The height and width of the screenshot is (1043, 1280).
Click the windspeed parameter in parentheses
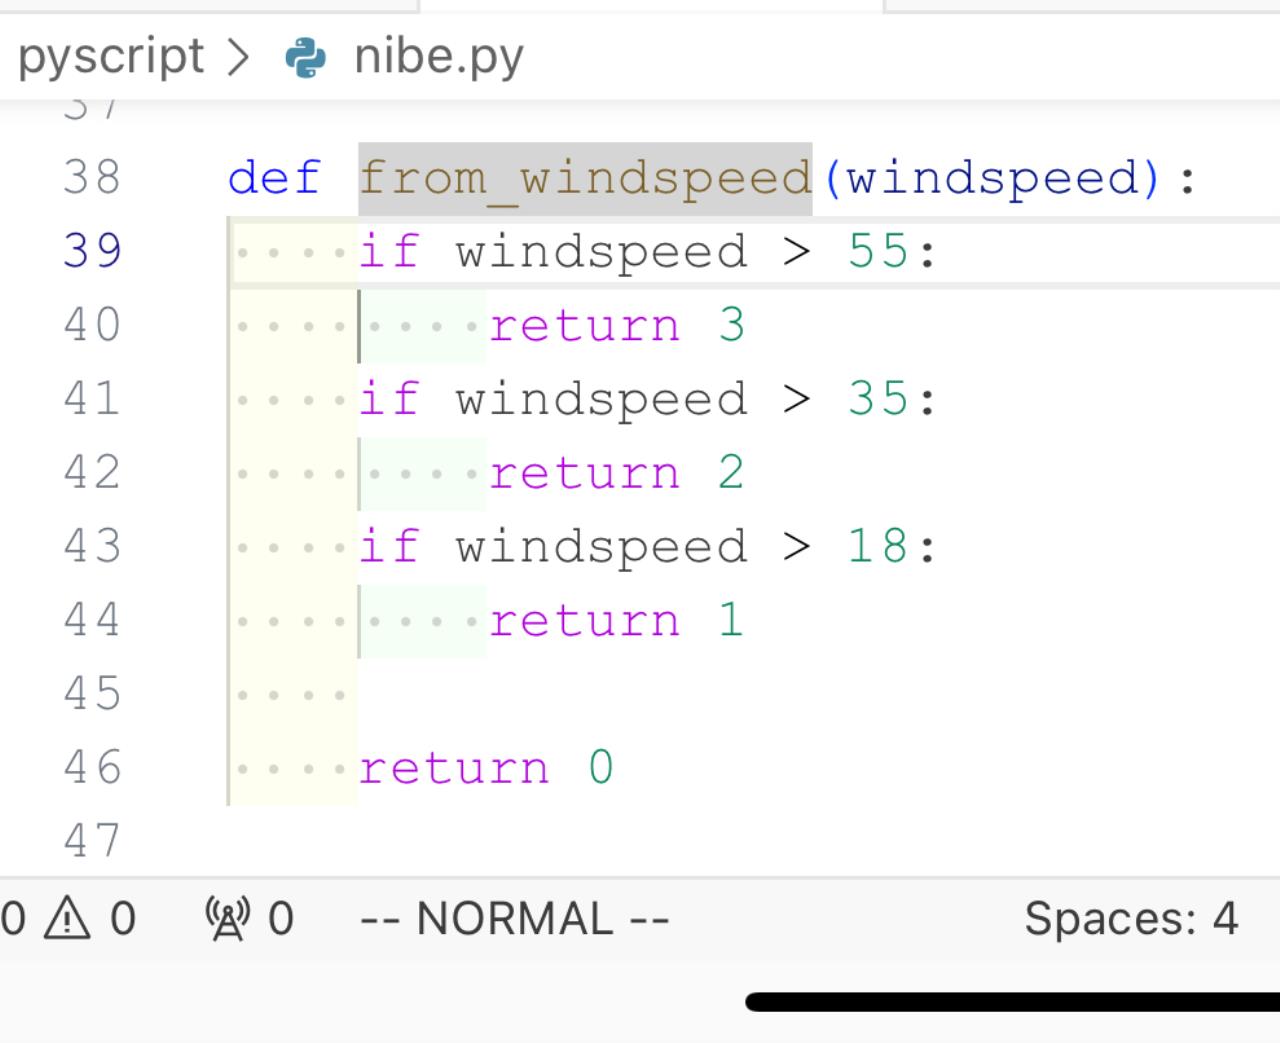(x=993, y=178)
